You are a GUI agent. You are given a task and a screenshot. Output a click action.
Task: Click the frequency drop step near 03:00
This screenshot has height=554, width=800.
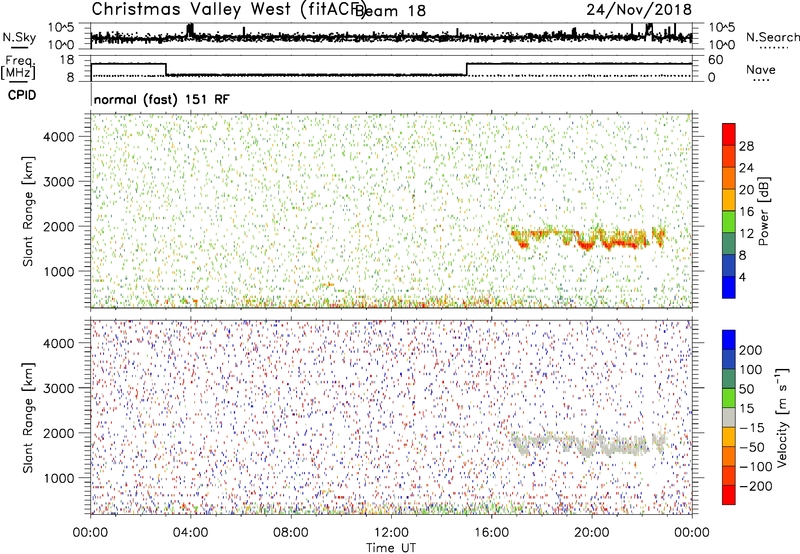pyautogui.click(x=166, y=69)
